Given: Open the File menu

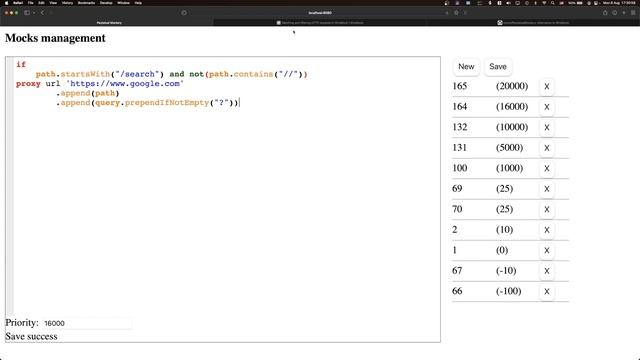Looking at the screenshot, I should [x=31, y=3].
